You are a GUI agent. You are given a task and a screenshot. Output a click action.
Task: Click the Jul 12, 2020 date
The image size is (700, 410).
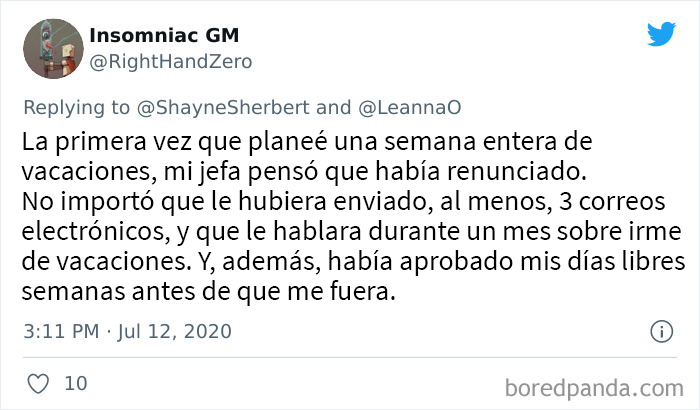click(x=175, y=331)
